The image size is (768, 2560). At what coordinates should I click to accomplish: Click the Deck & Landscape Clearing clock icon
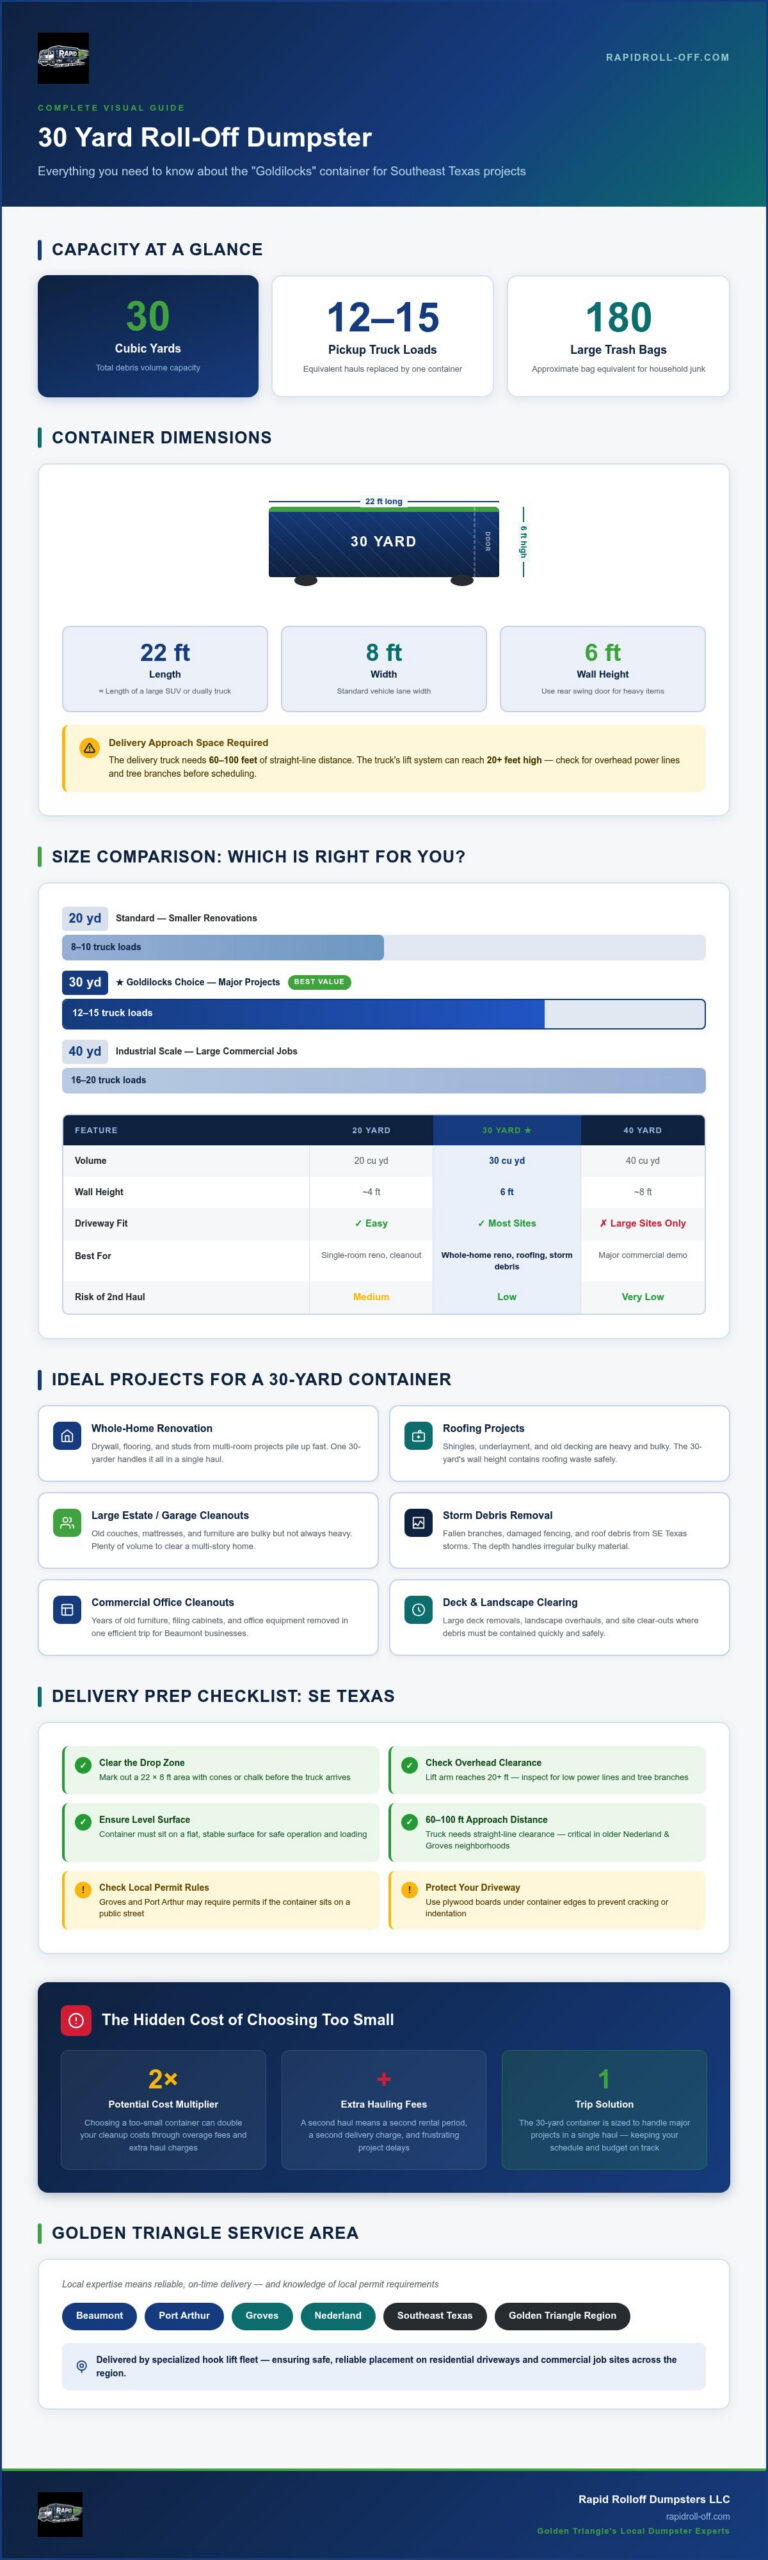click(x=418, y=1610)
